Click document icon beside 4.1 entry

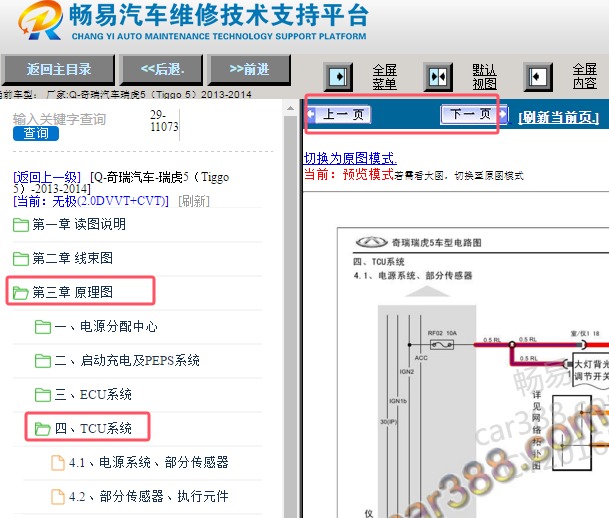[58, 462]
